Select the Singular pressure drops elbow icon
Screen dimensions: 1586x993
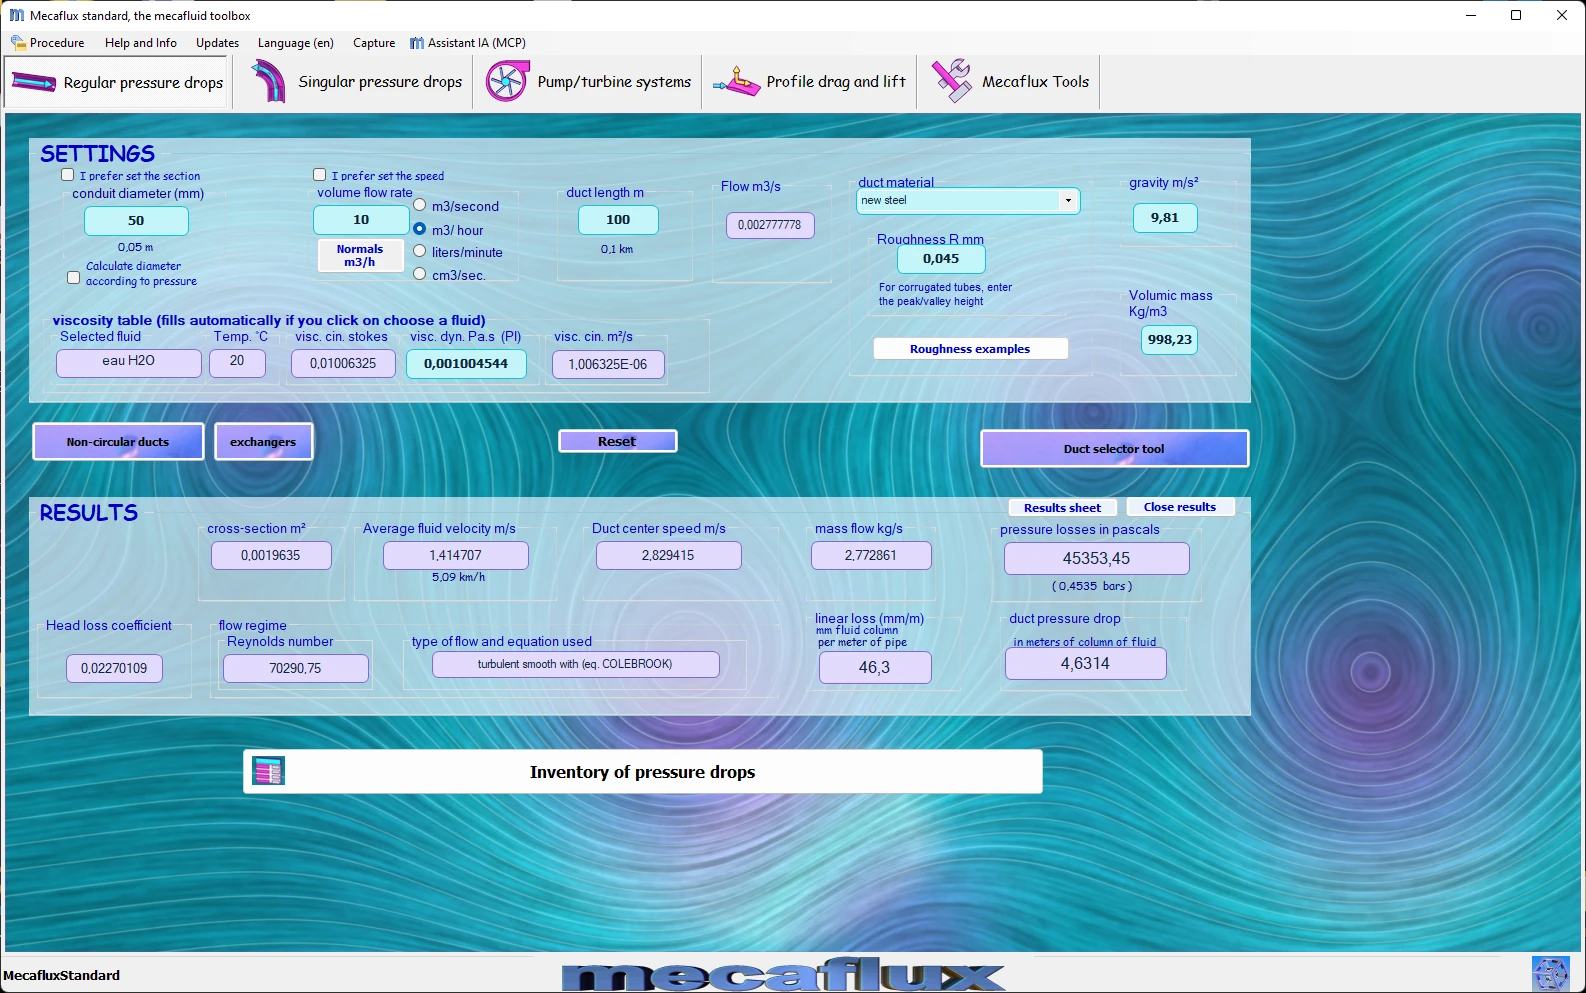pyautogui.click(x=268, y=81)
